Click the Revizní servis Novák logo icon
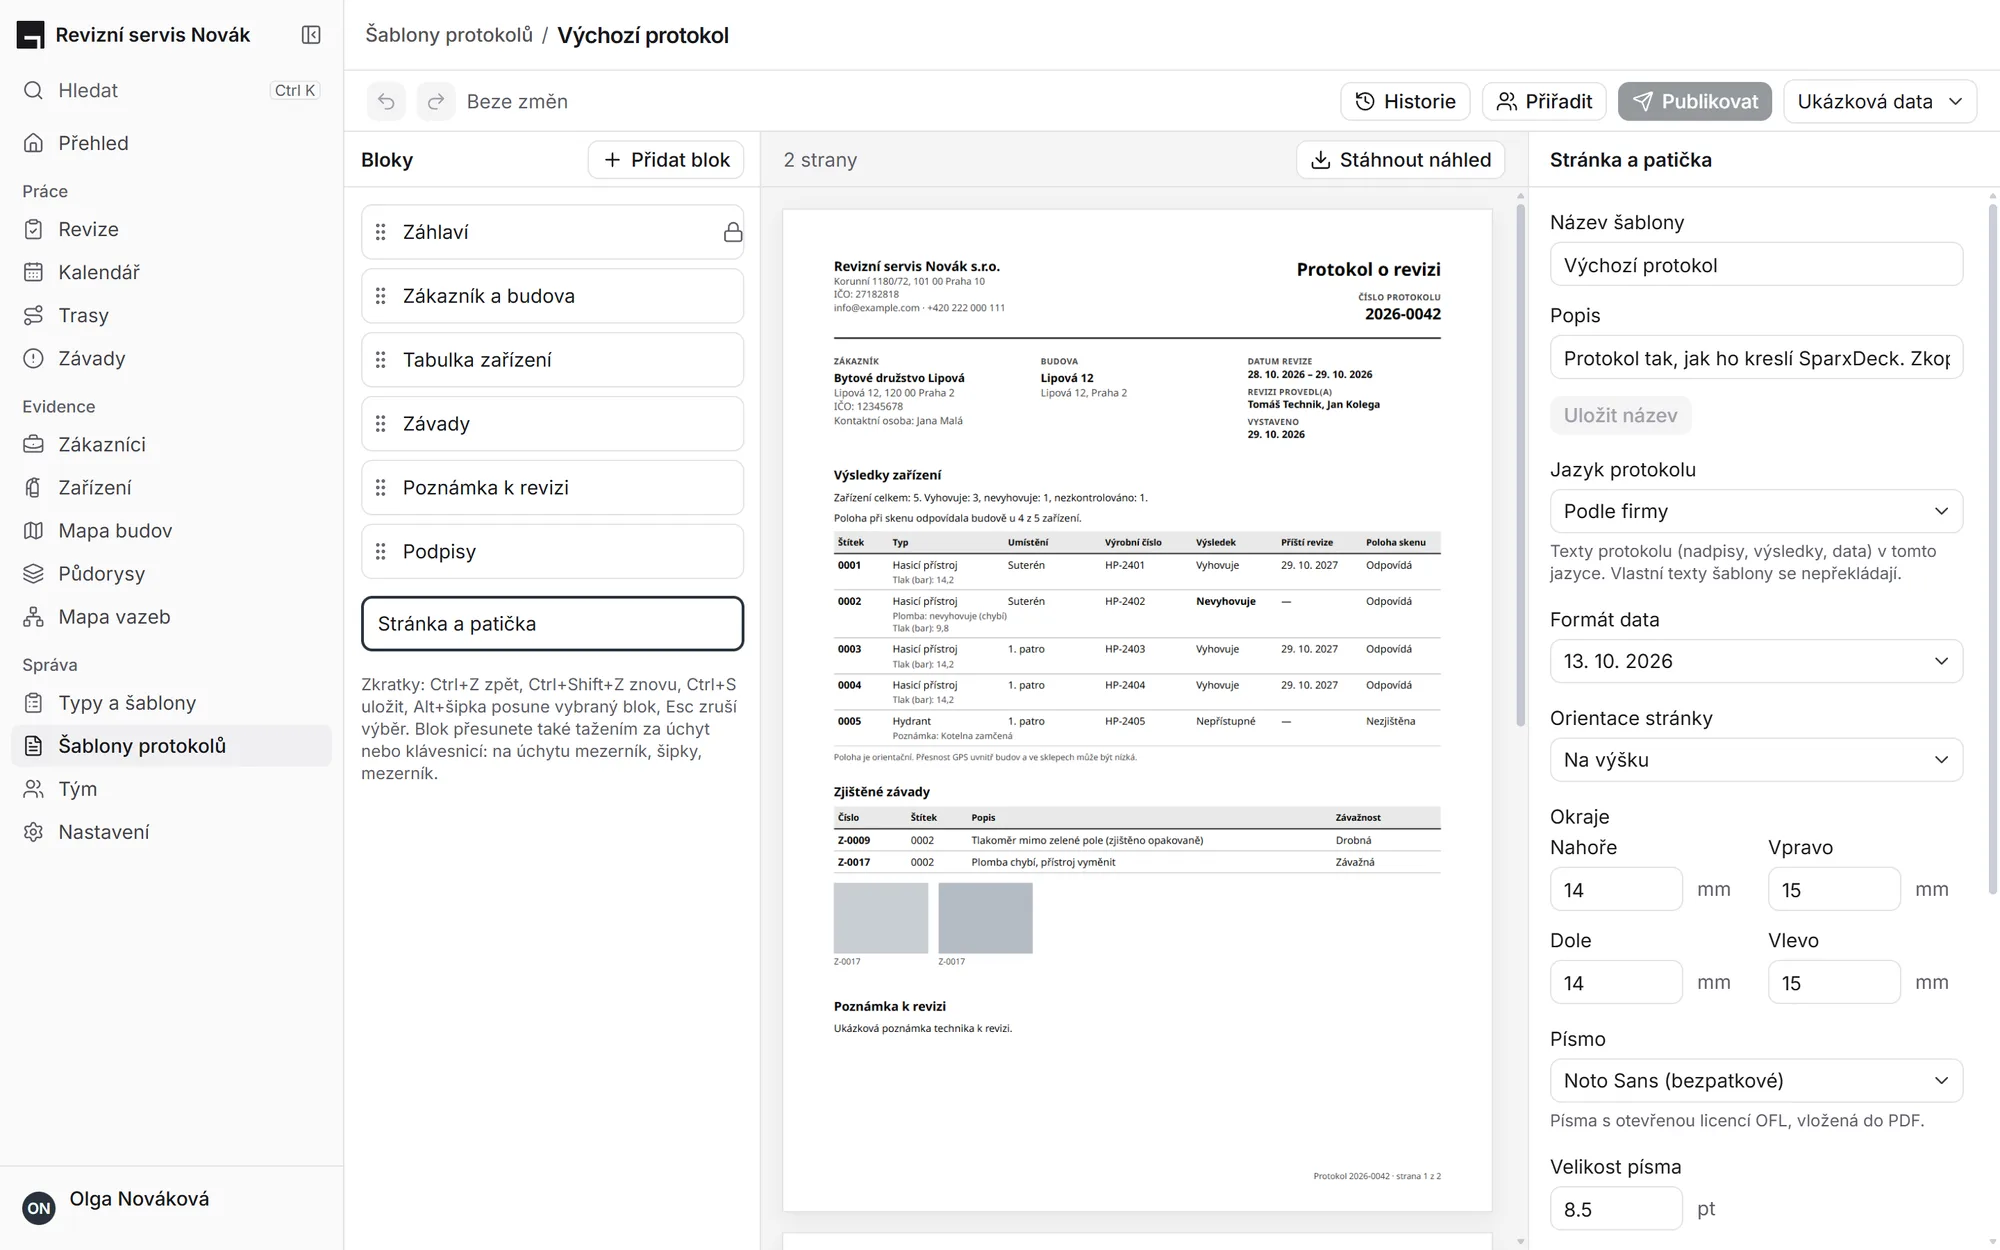The width and height of the screenshot is (2000, 1250). coord(30,35)
